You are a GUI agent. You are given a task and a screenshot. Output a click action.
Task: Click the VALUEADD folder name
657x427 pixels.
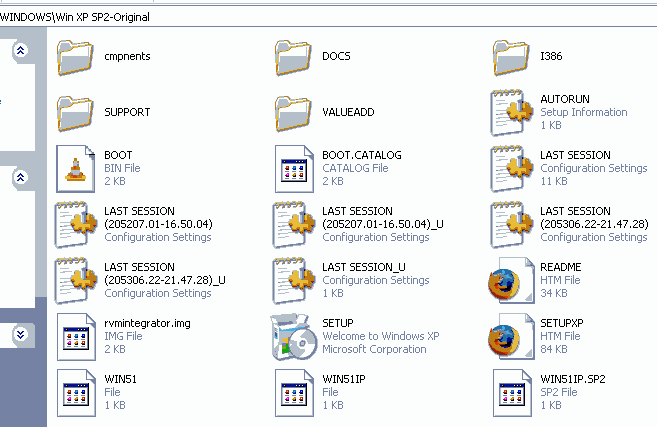(348, 112)
